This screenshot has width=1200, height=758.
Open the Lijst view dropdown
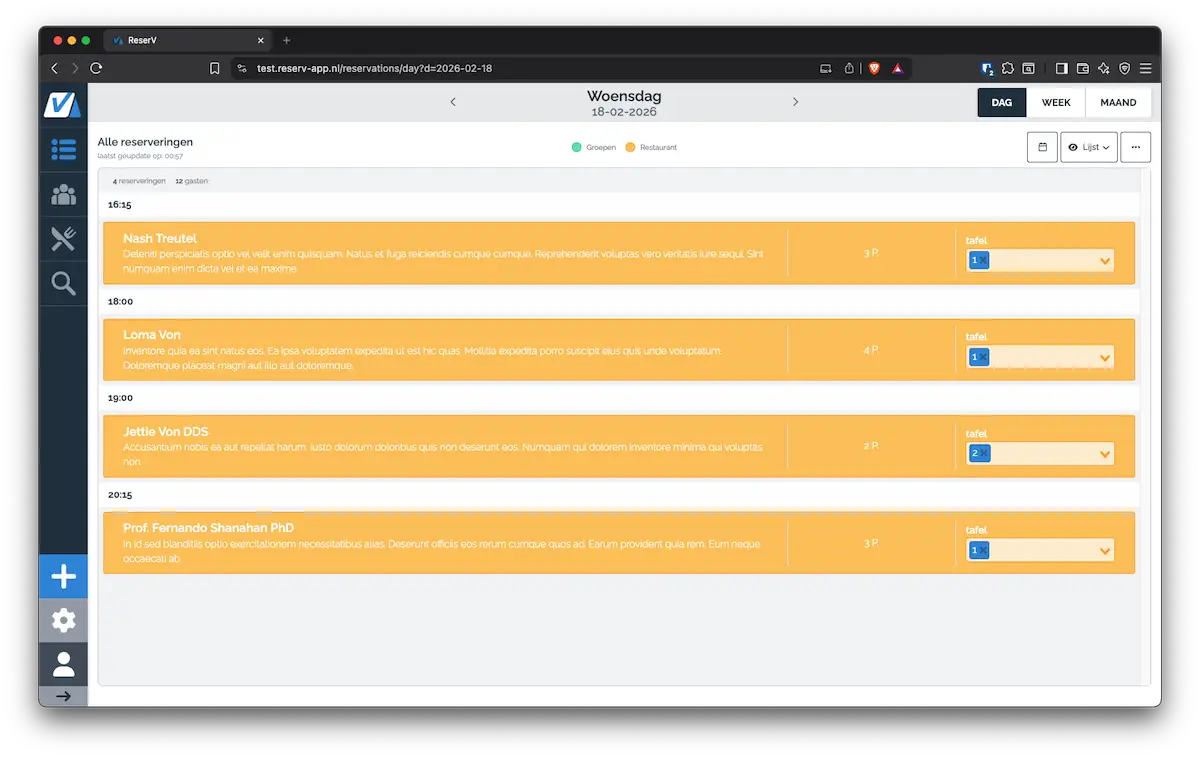click(1089, 147)
